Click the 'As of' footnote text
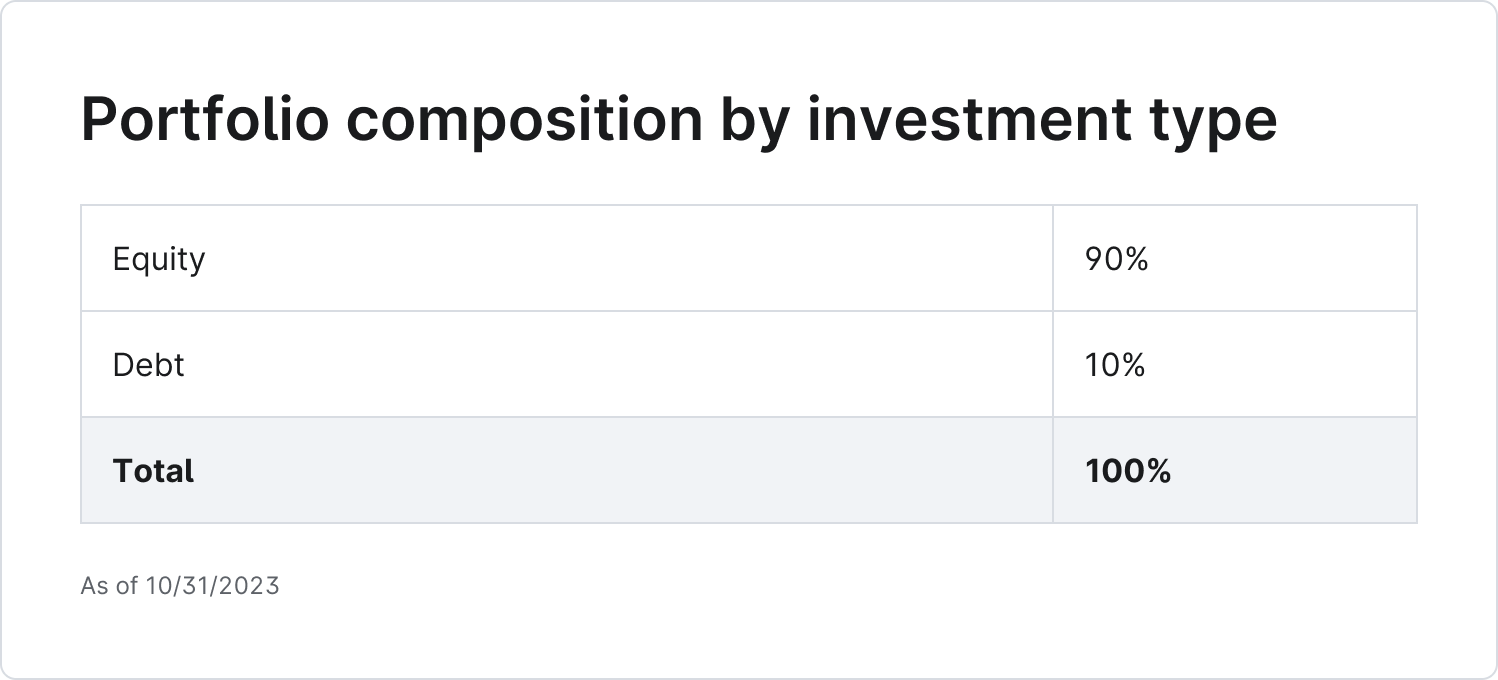 (108, 585)
